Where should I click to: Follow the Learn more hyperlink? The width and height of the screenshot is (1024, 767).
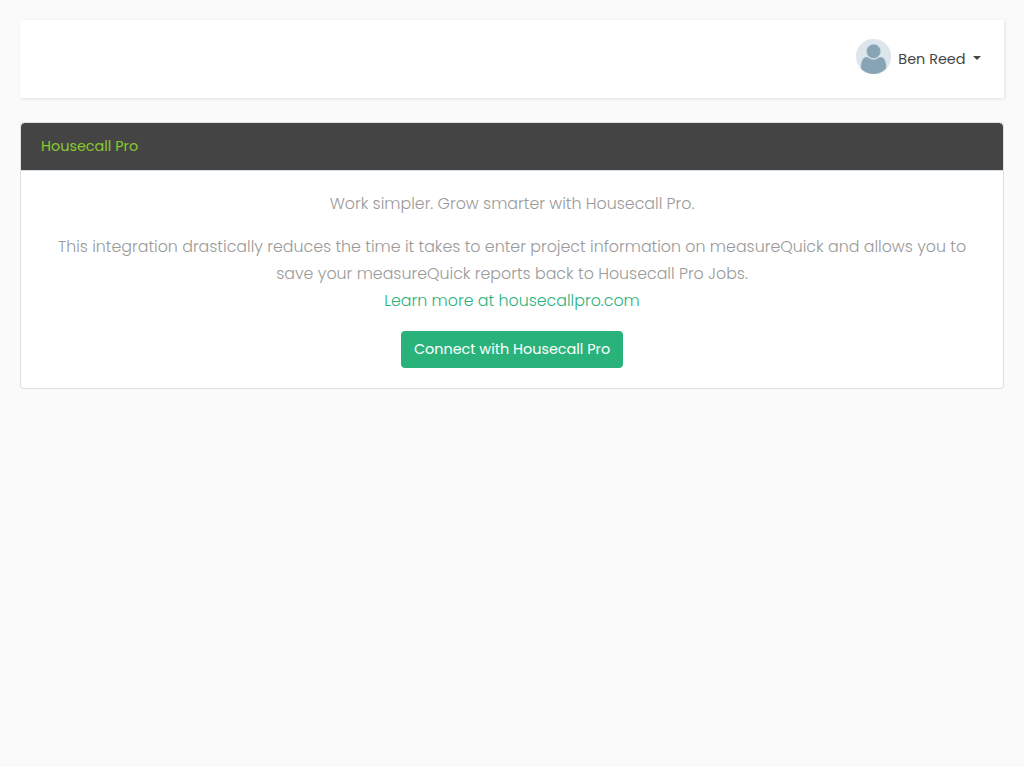512,300
